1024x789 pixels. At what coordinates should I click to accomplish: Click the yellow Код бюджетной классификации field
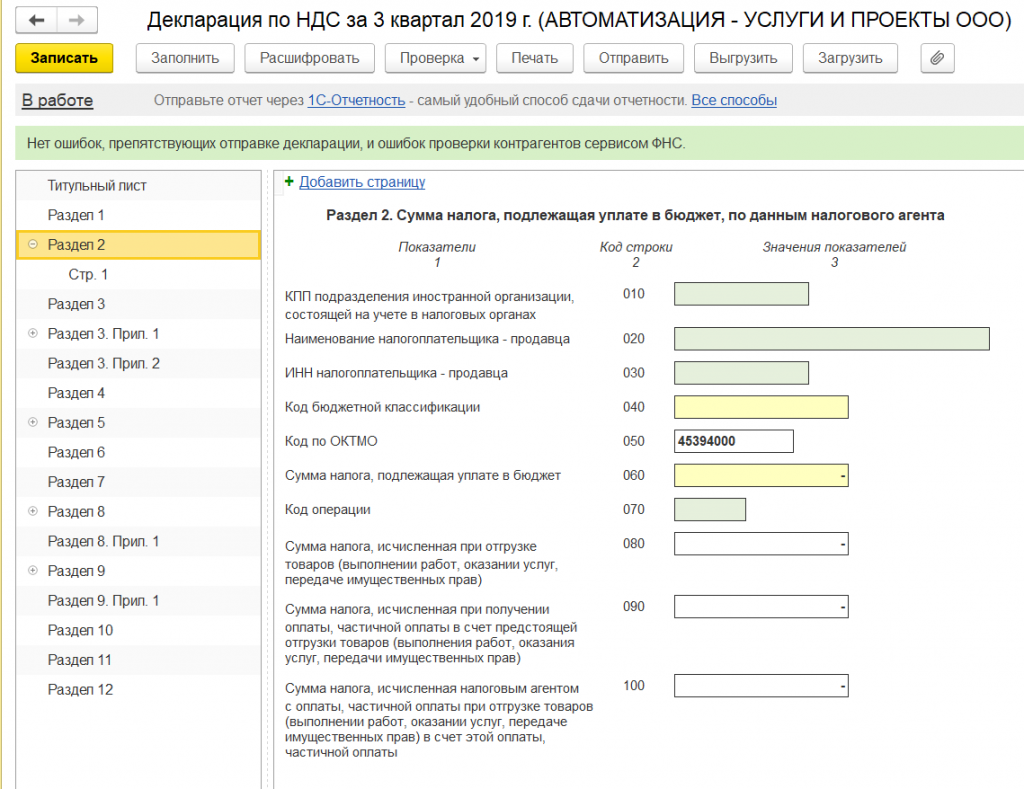click(761, 407)
